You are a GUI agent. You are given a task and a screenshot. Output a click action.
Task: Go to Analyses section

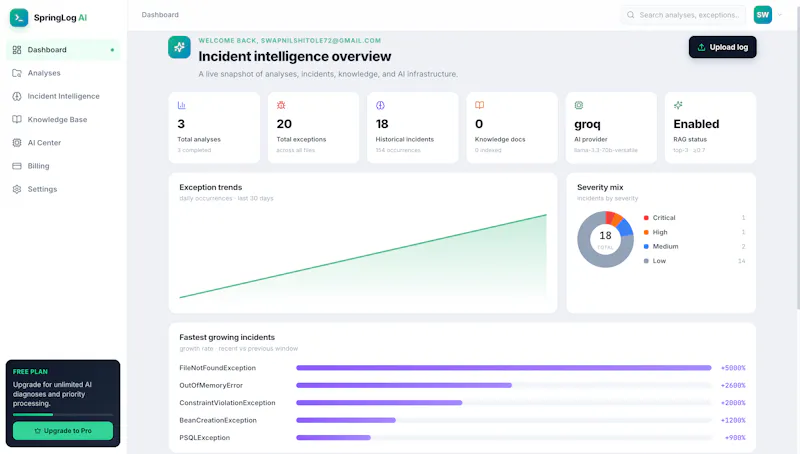click(x=63, y=73)
